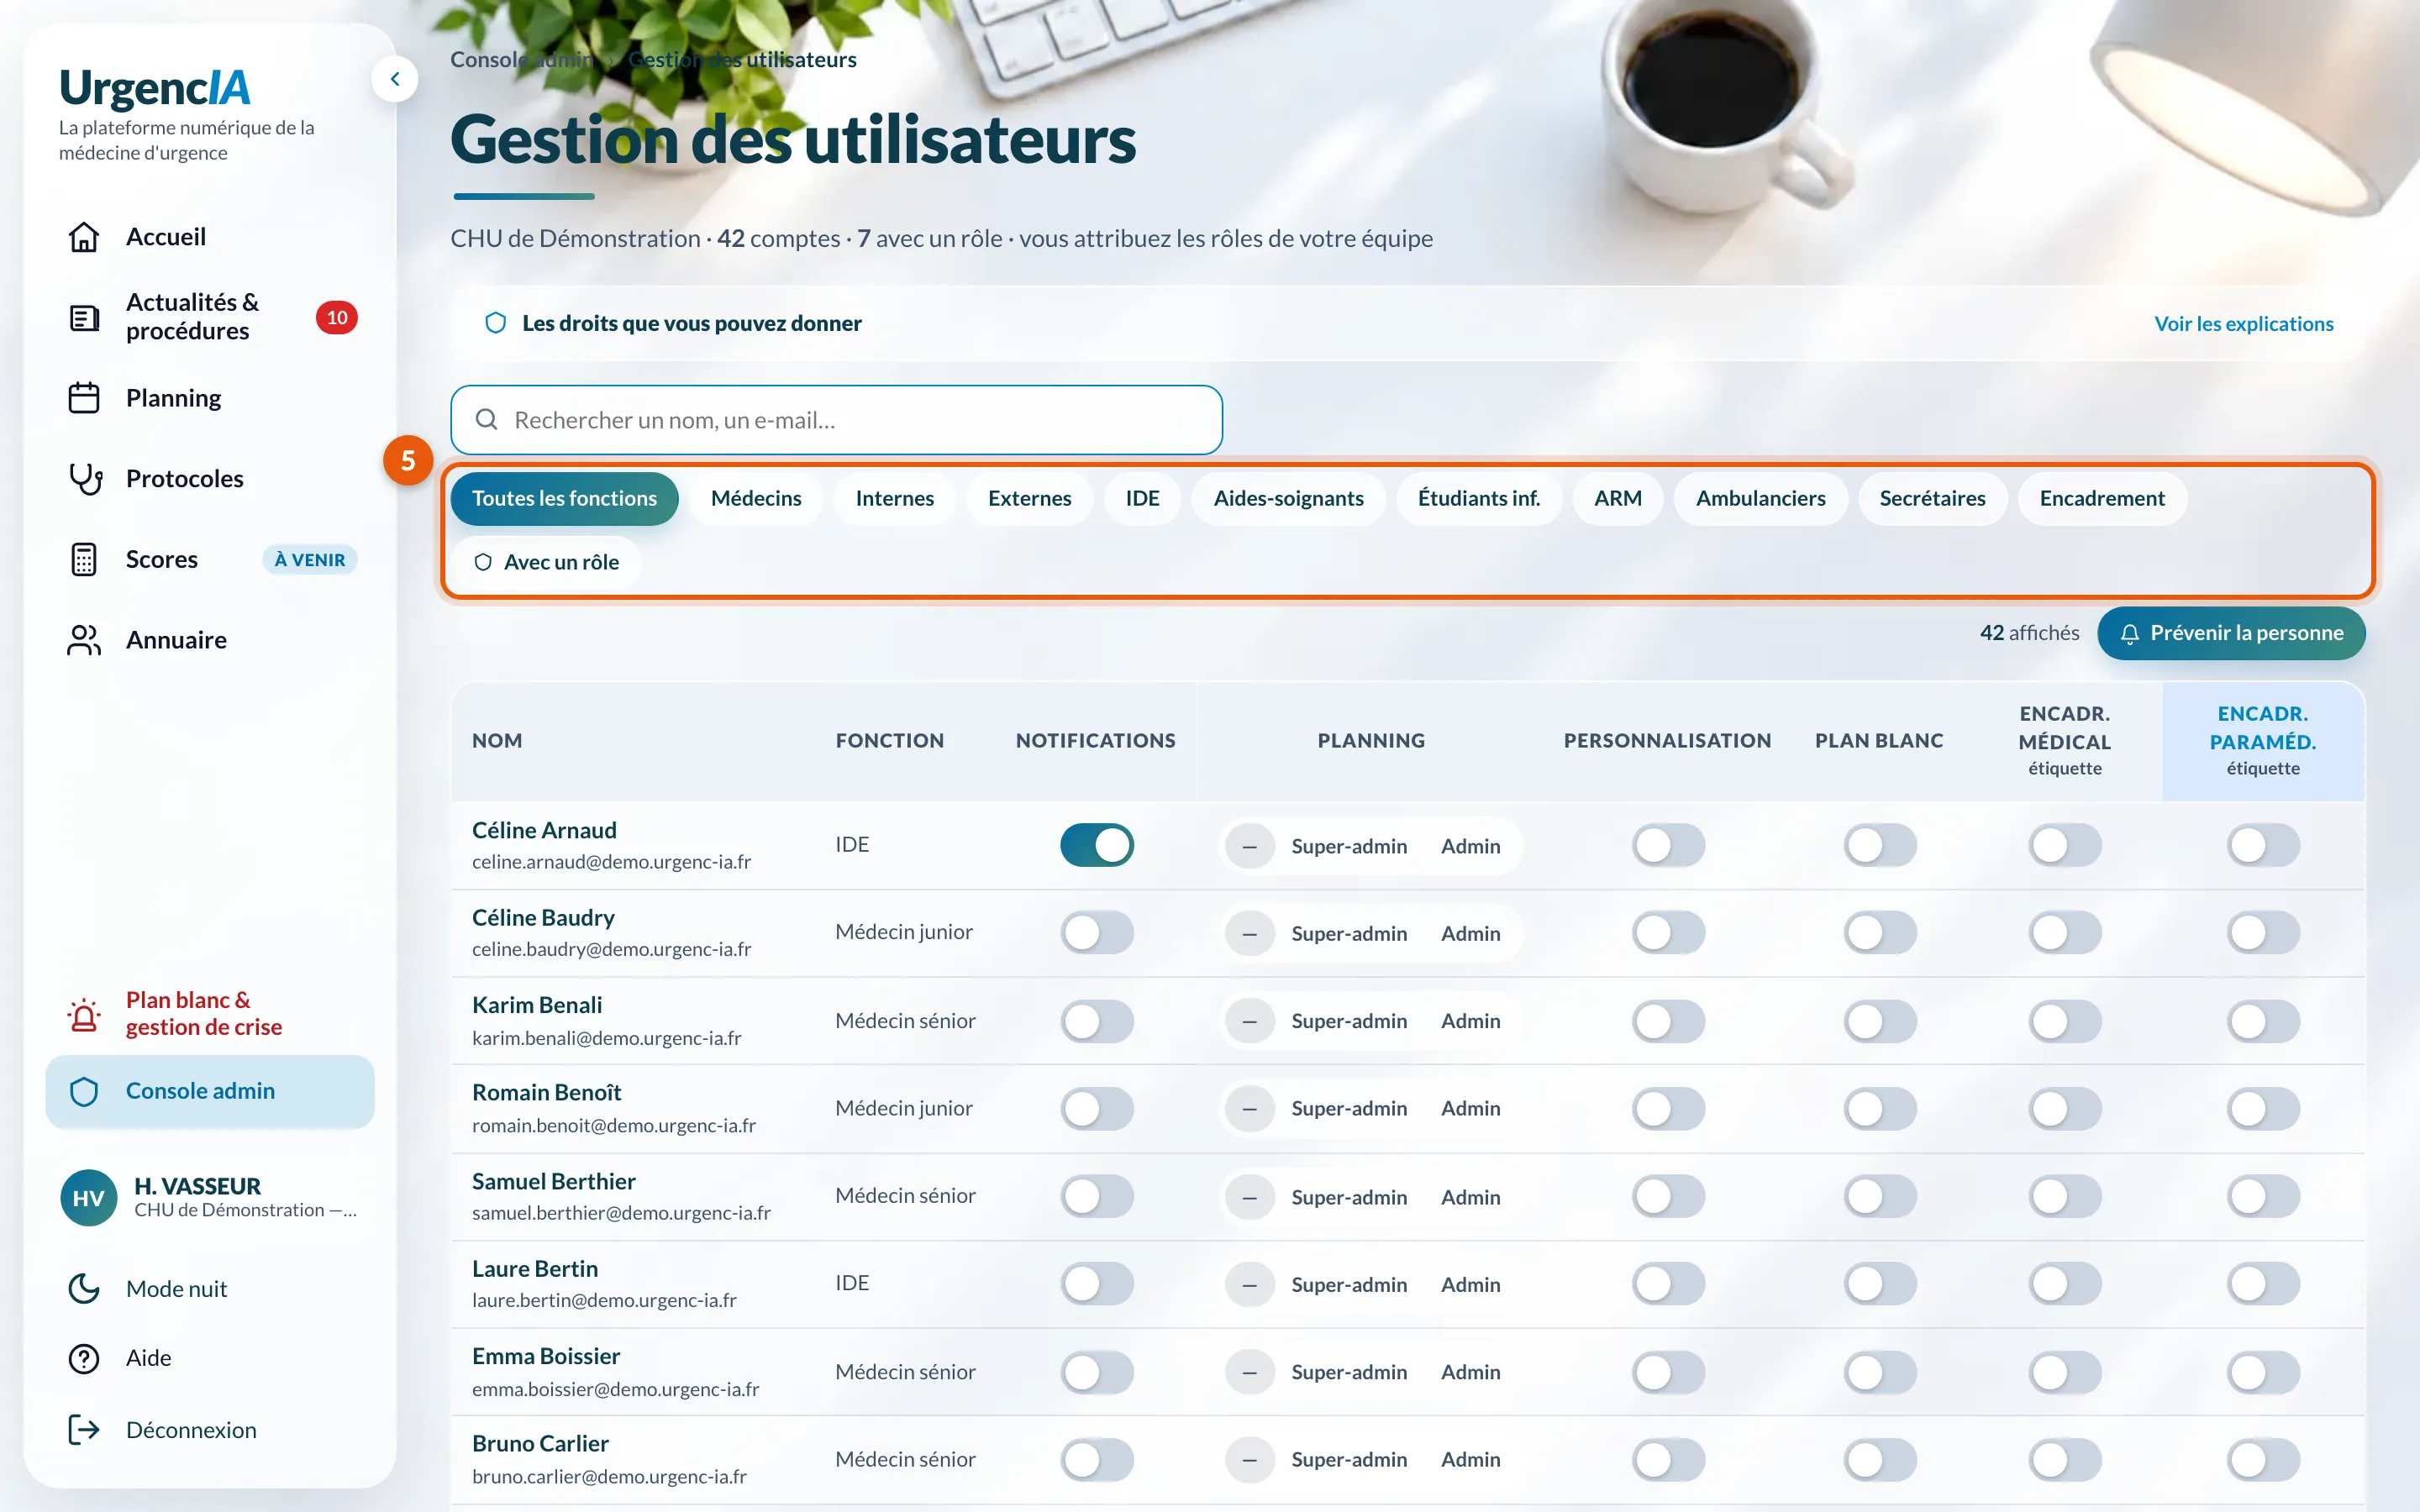Enable Plan blanc toggle for Céline Baudry
This screenshot has width=2420, height=1512.
tap(1879, 932)
